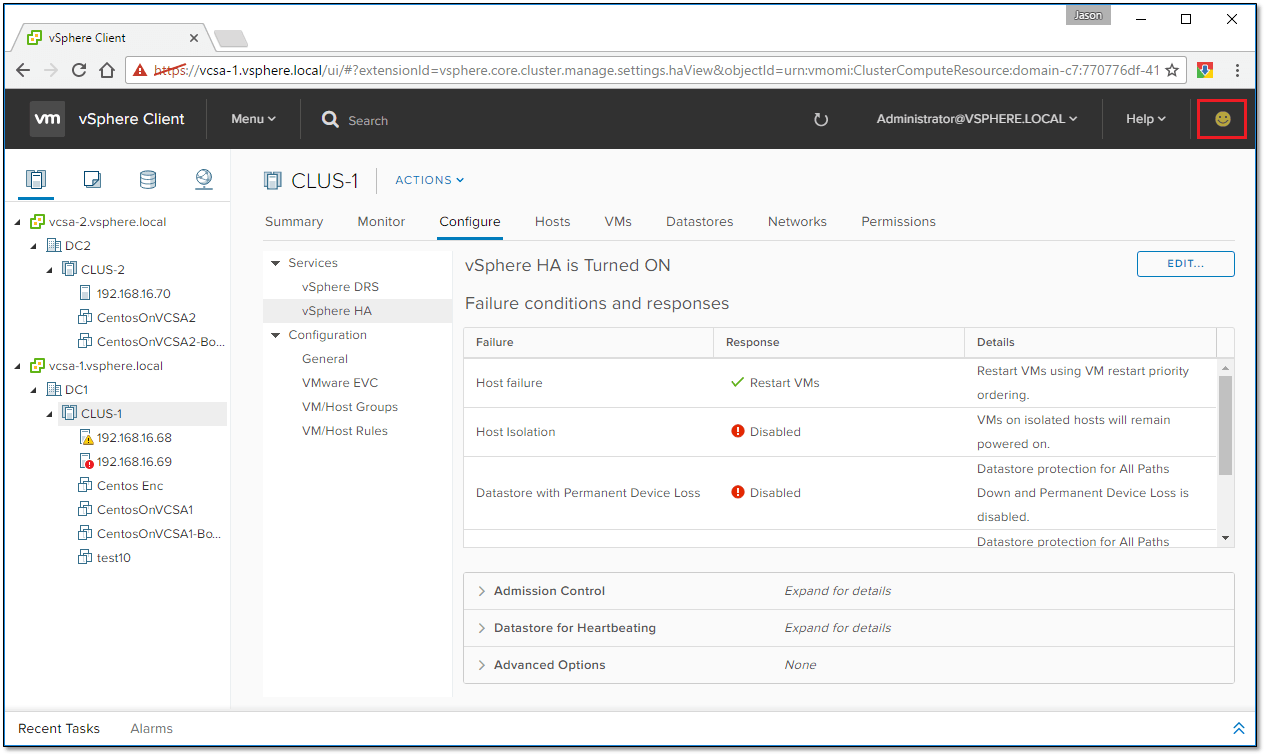Select vSphere DRS in settings list
This screenshot has height=756, width=1266.
click(340, 287)
